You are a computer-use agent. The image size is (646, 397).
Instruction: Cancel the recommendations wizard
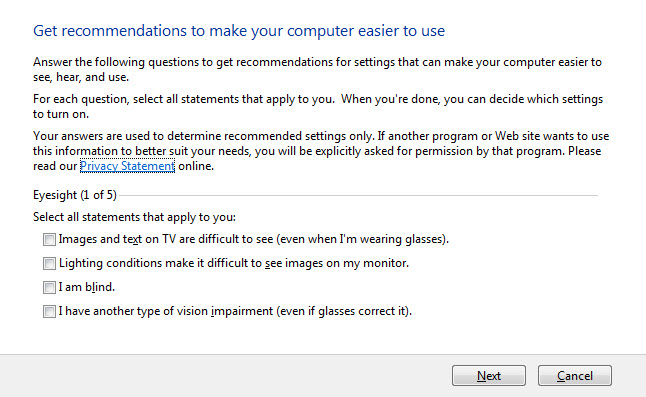[574, 376]
